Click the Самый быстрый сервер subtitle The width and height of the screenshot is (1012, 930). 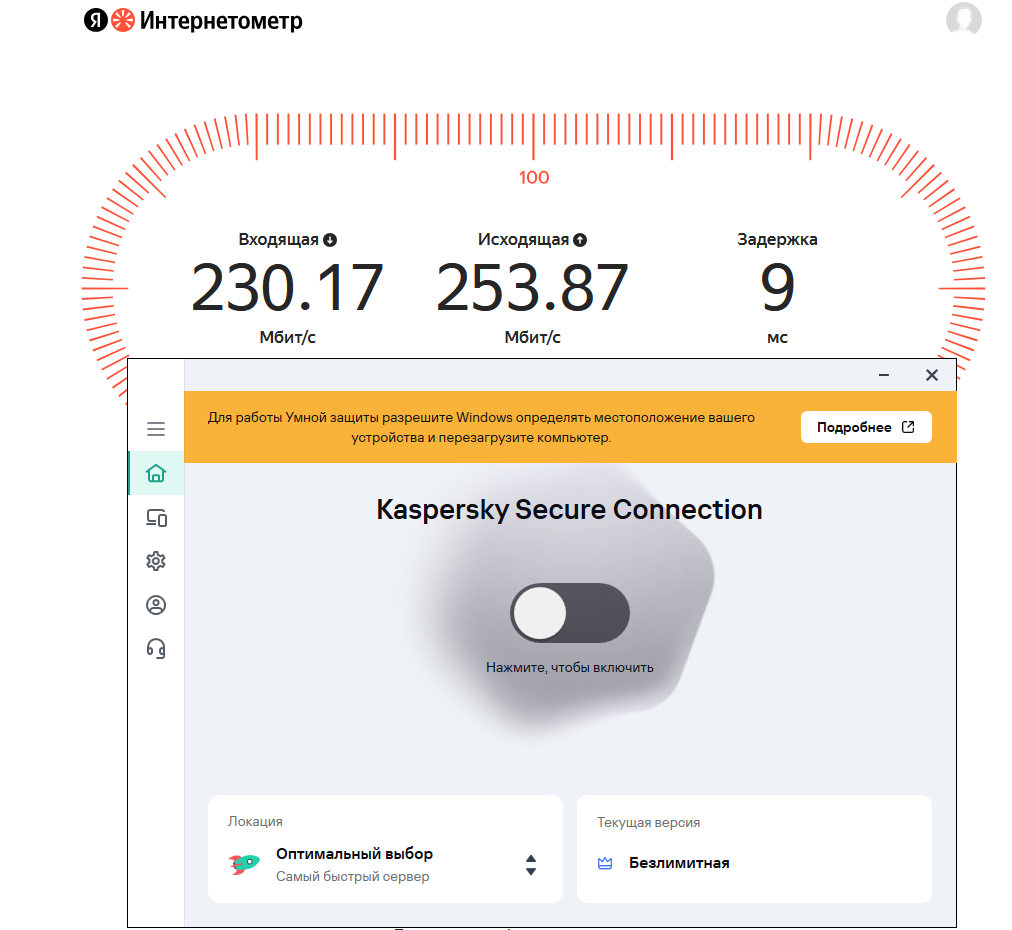352,876
